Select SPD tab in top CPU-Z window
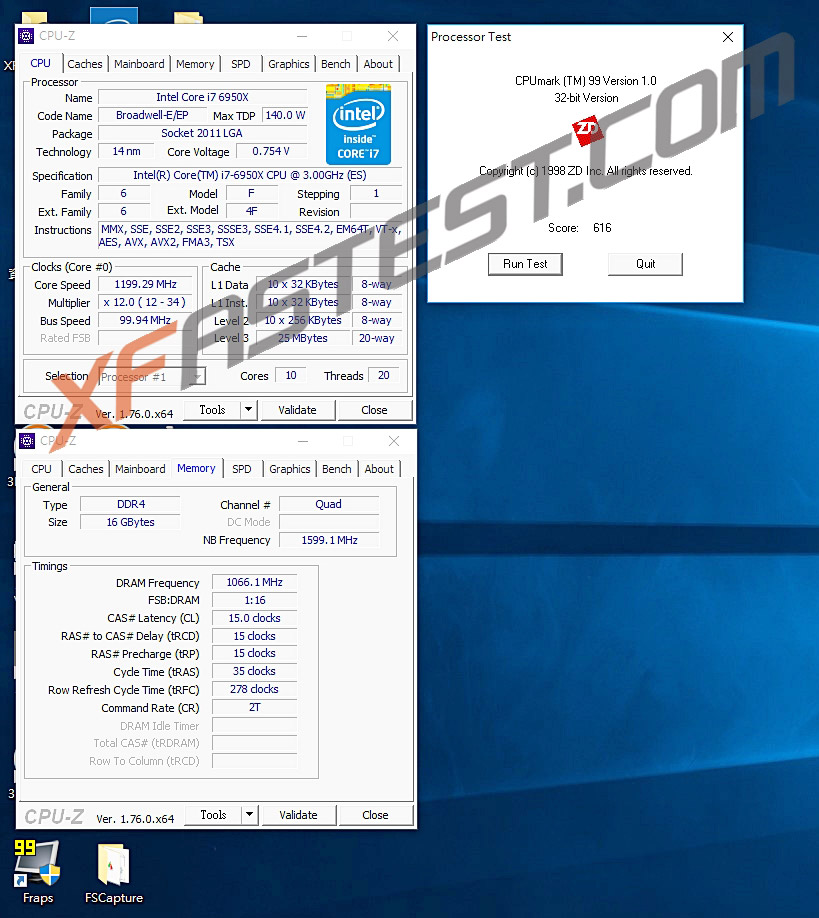Viewport: 819px width, 918px height. [241, 64]
